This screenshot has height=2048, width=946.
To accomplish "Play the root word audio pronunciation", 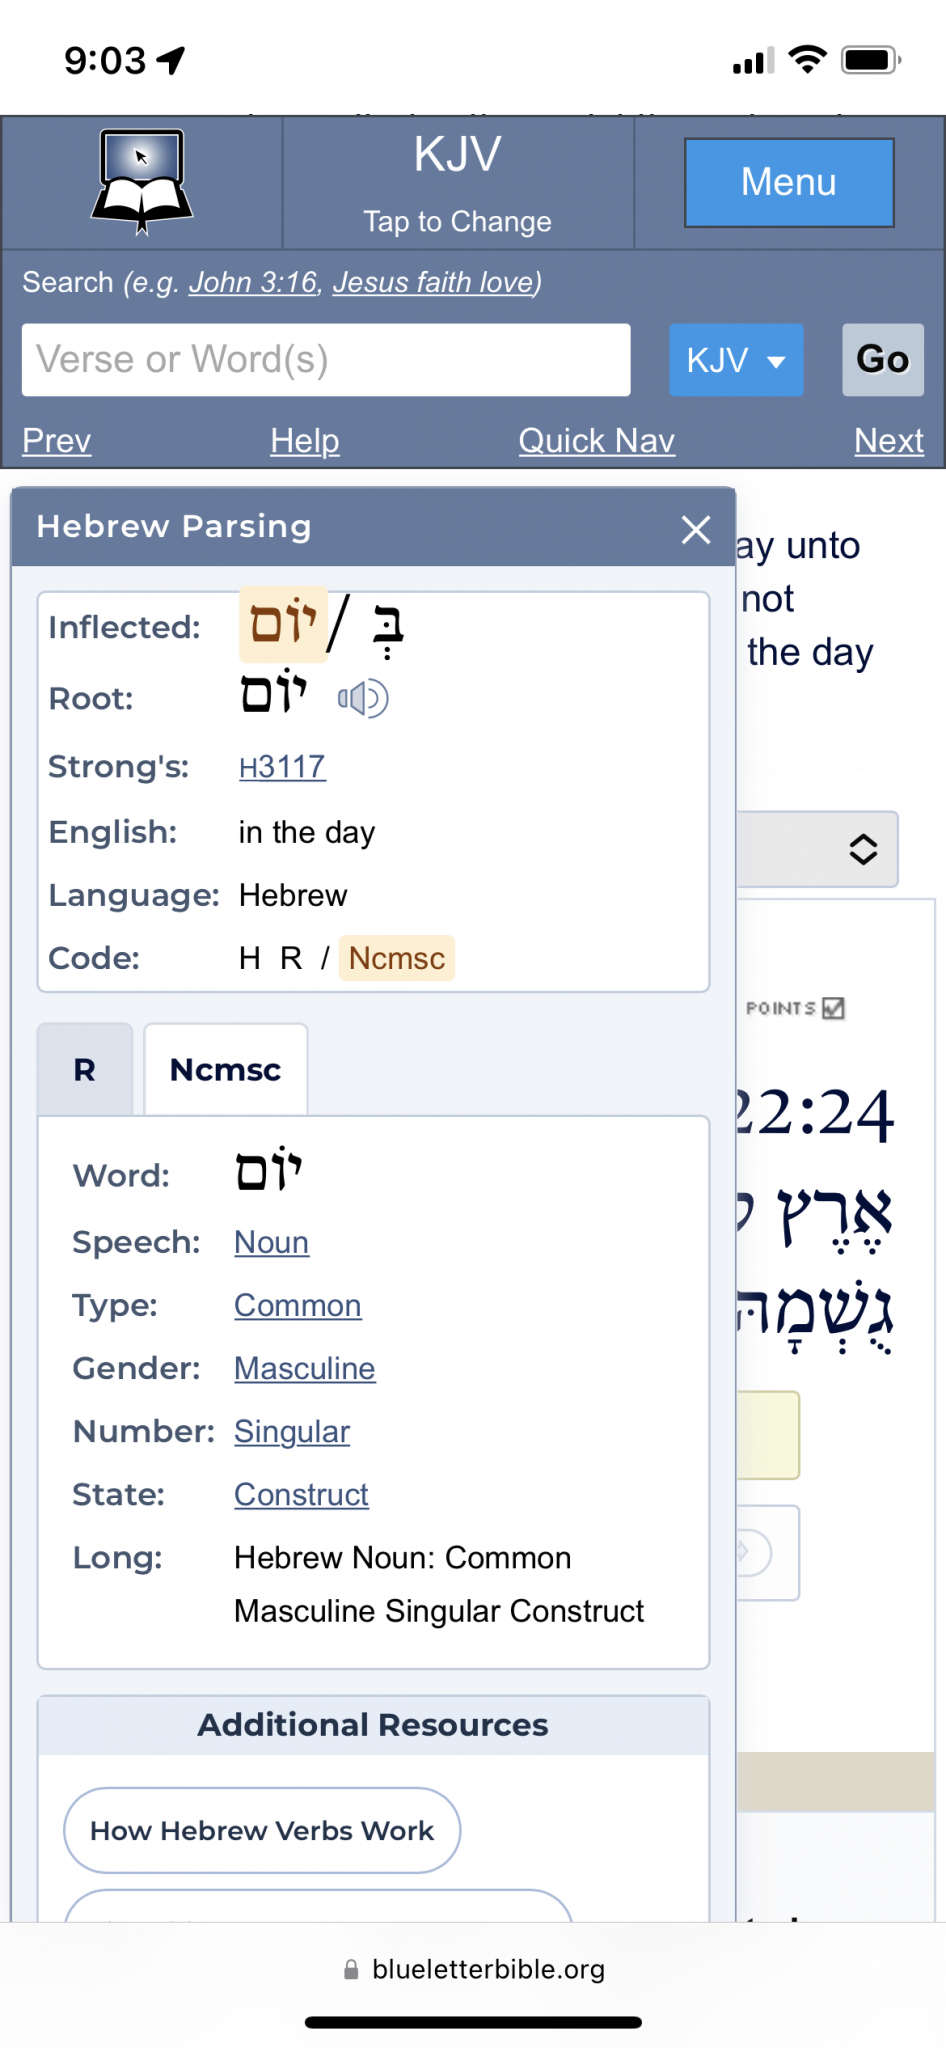I will (x=362, y=699).
